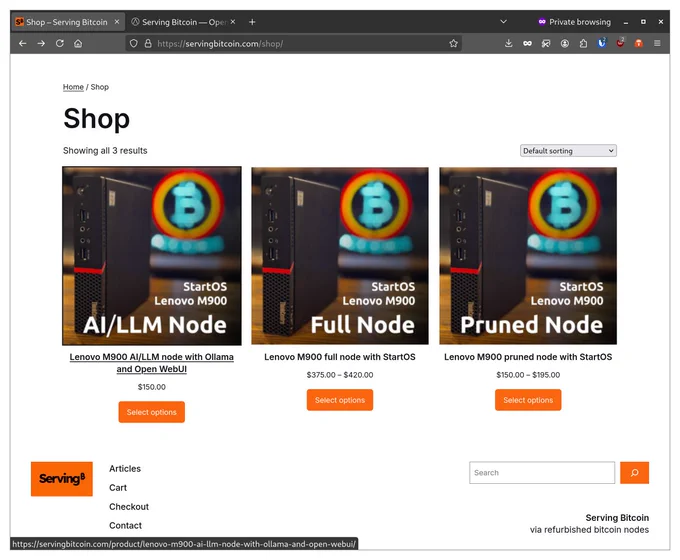Maximize the browser window
680x560 pixels.
pyautogui.click(x=643, y=22)
